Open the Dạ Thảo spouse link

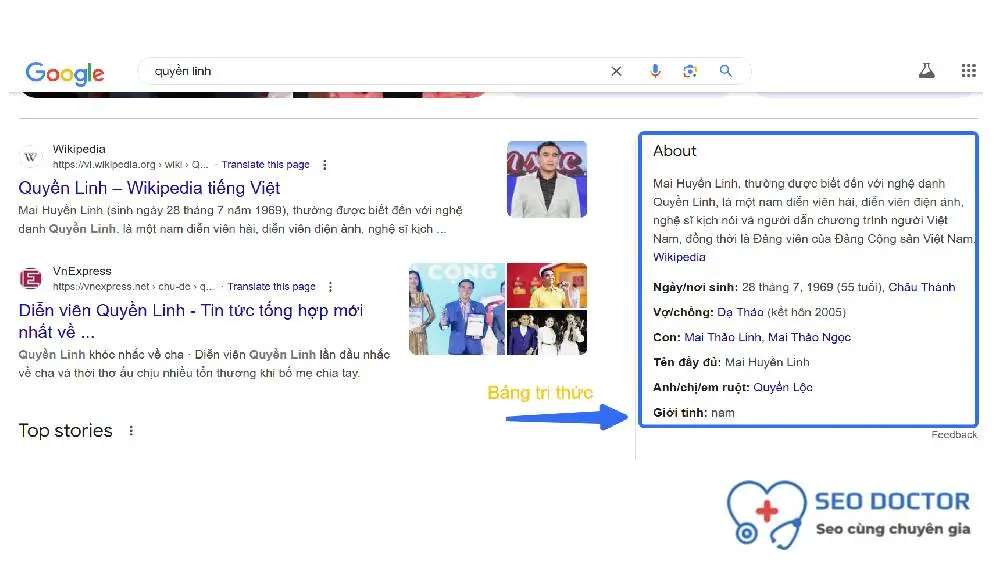tap(740, 312)
